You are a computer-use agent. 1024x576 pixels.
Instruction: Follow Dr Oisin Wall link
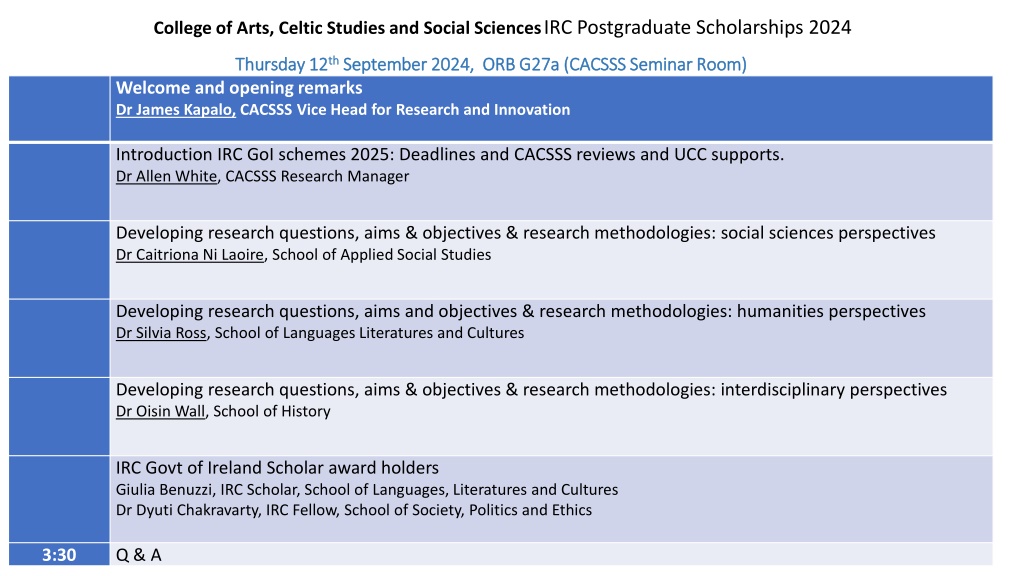(x=160, y=411)
